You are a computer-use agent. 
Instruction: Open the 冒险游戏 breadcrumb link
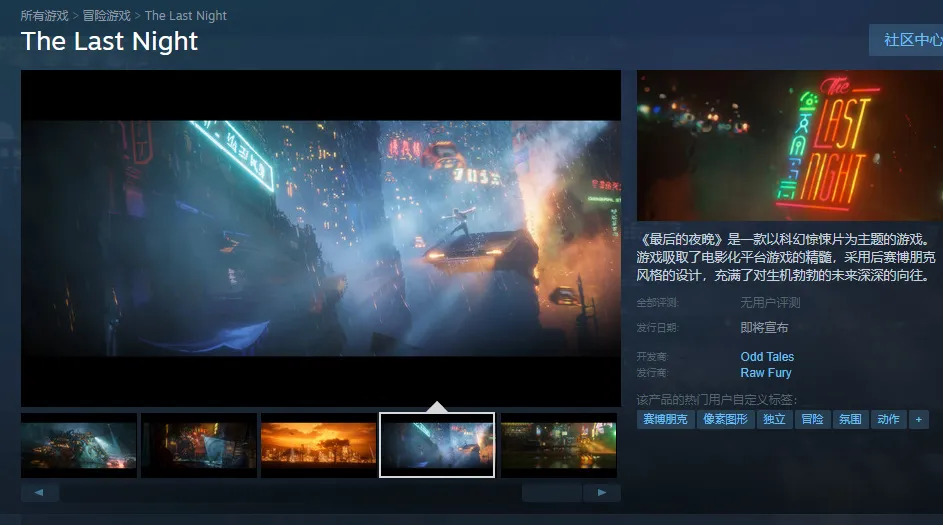(x=106, y=16)
